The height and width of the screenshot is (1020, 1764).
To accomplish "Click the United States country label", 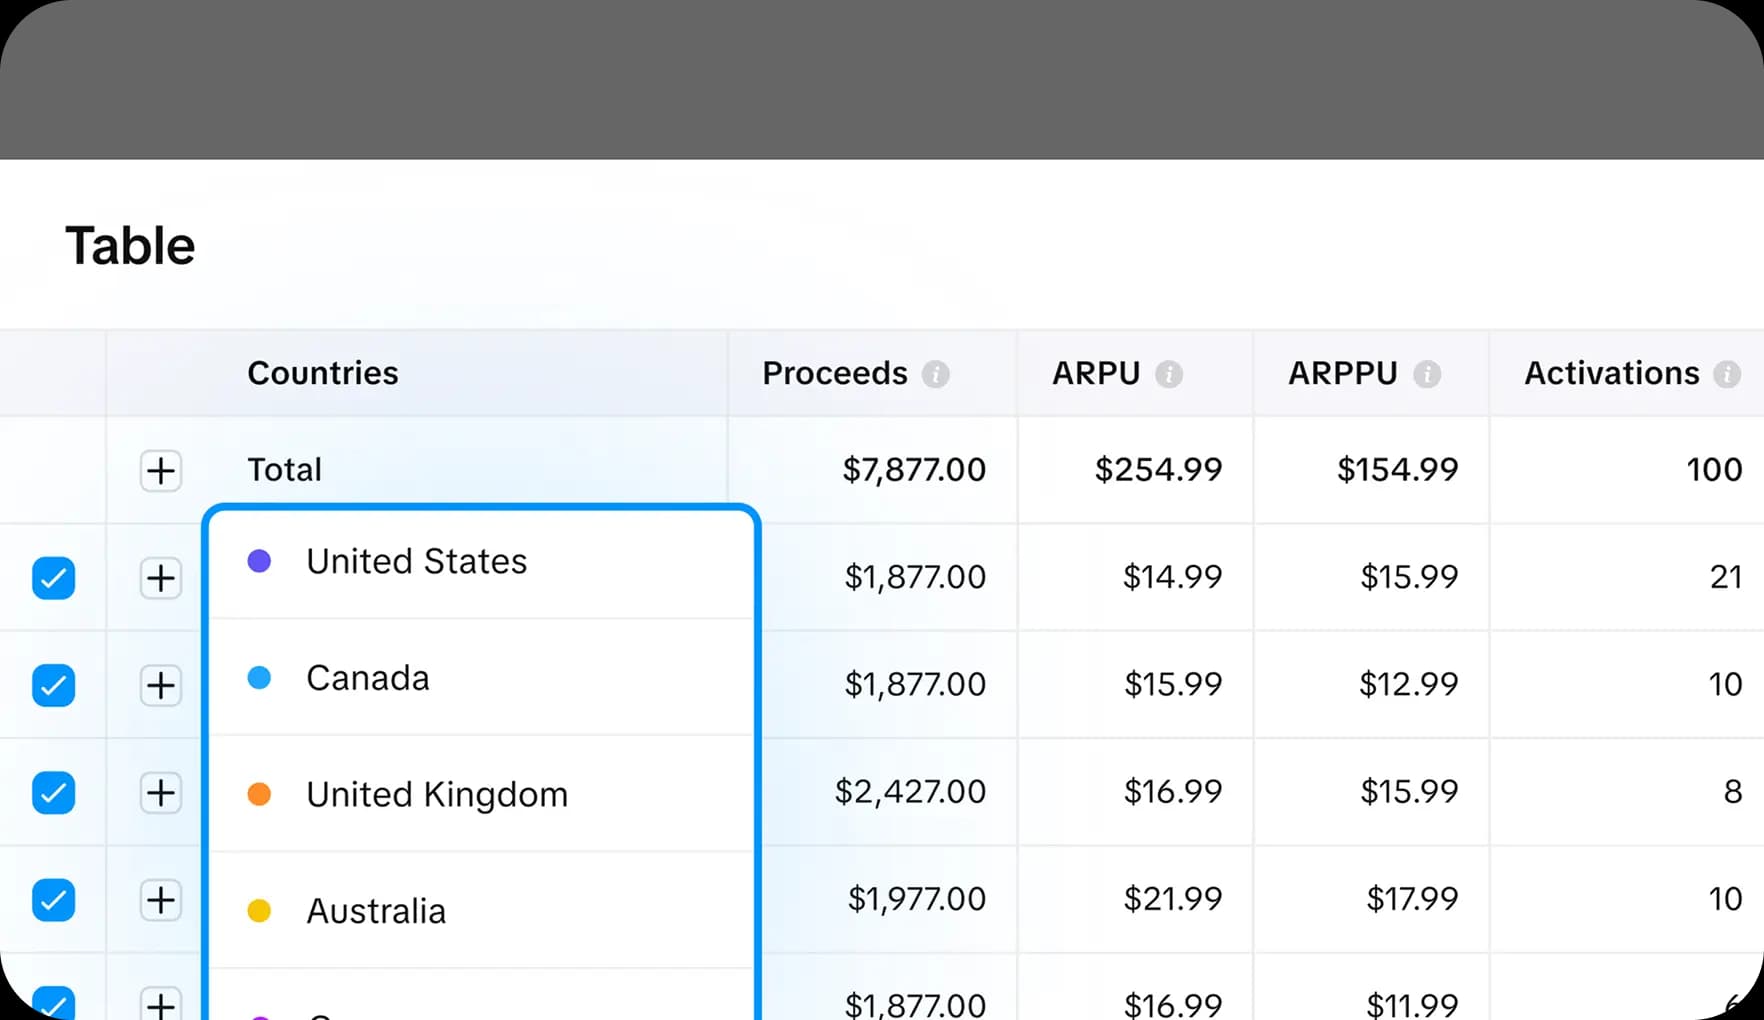I will pyautogui.click(x=416, y=561).
